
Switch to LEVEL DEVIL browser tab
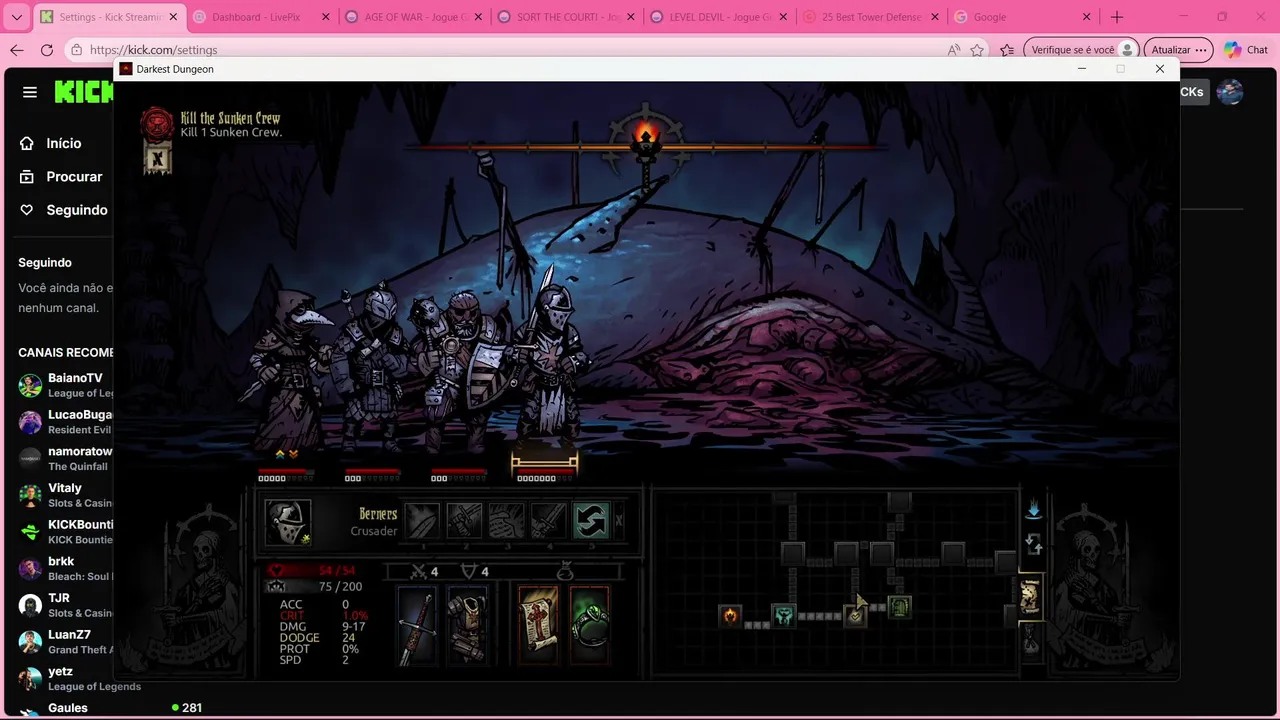coord(718,17)
